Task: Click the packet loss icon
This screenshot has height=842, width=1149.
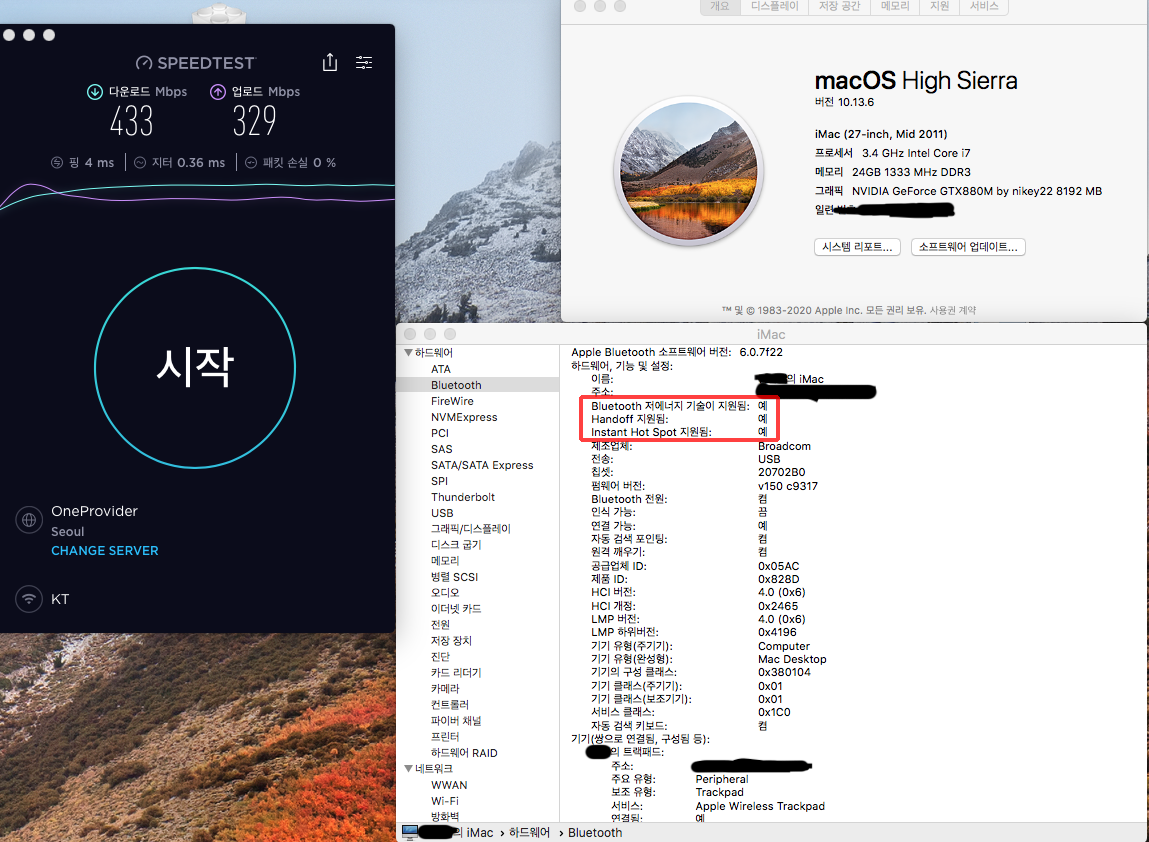Action: [x=251, y=163]
